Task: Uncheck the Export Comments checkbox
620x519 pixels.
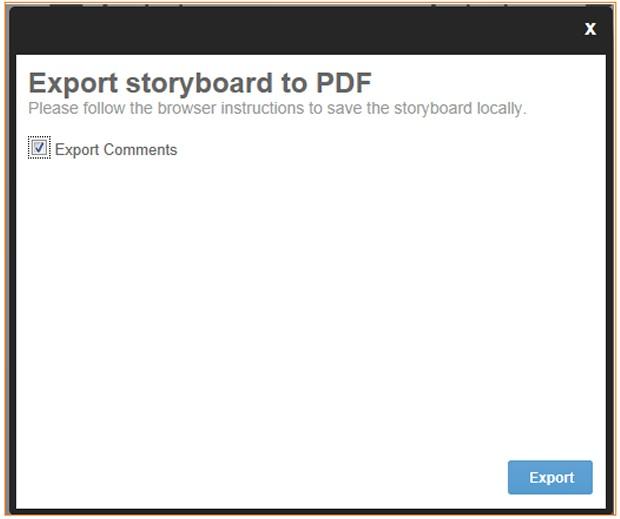Action: [x=39, y=147]
